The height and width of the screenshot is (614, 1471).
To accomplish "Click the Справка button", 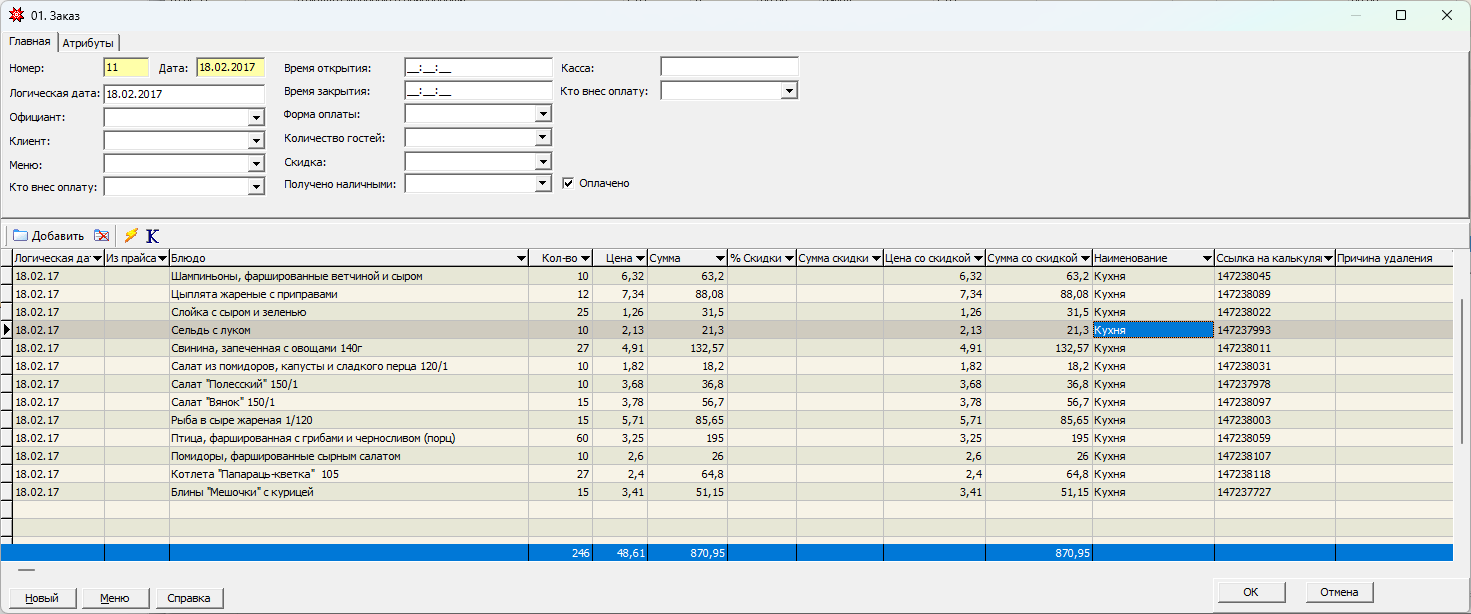I will (189, 598).
